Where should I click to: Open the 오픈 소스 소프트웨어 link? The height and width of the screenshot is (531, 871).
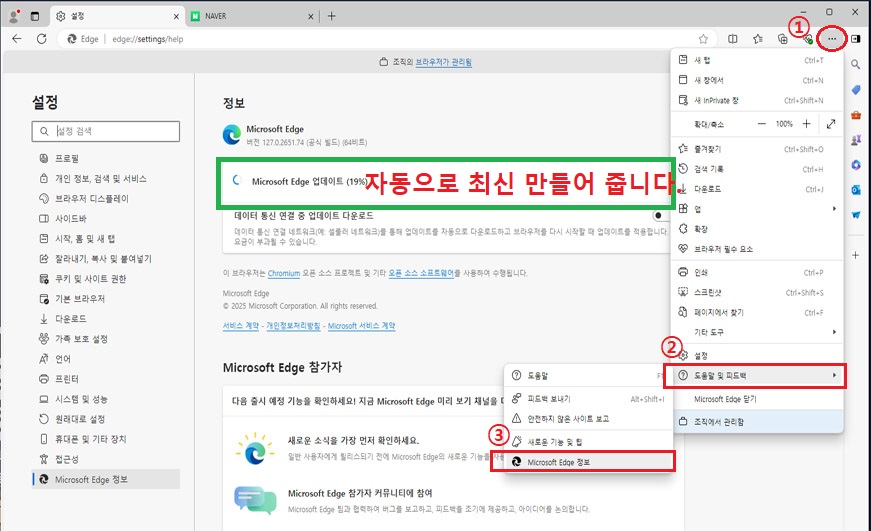421,273
